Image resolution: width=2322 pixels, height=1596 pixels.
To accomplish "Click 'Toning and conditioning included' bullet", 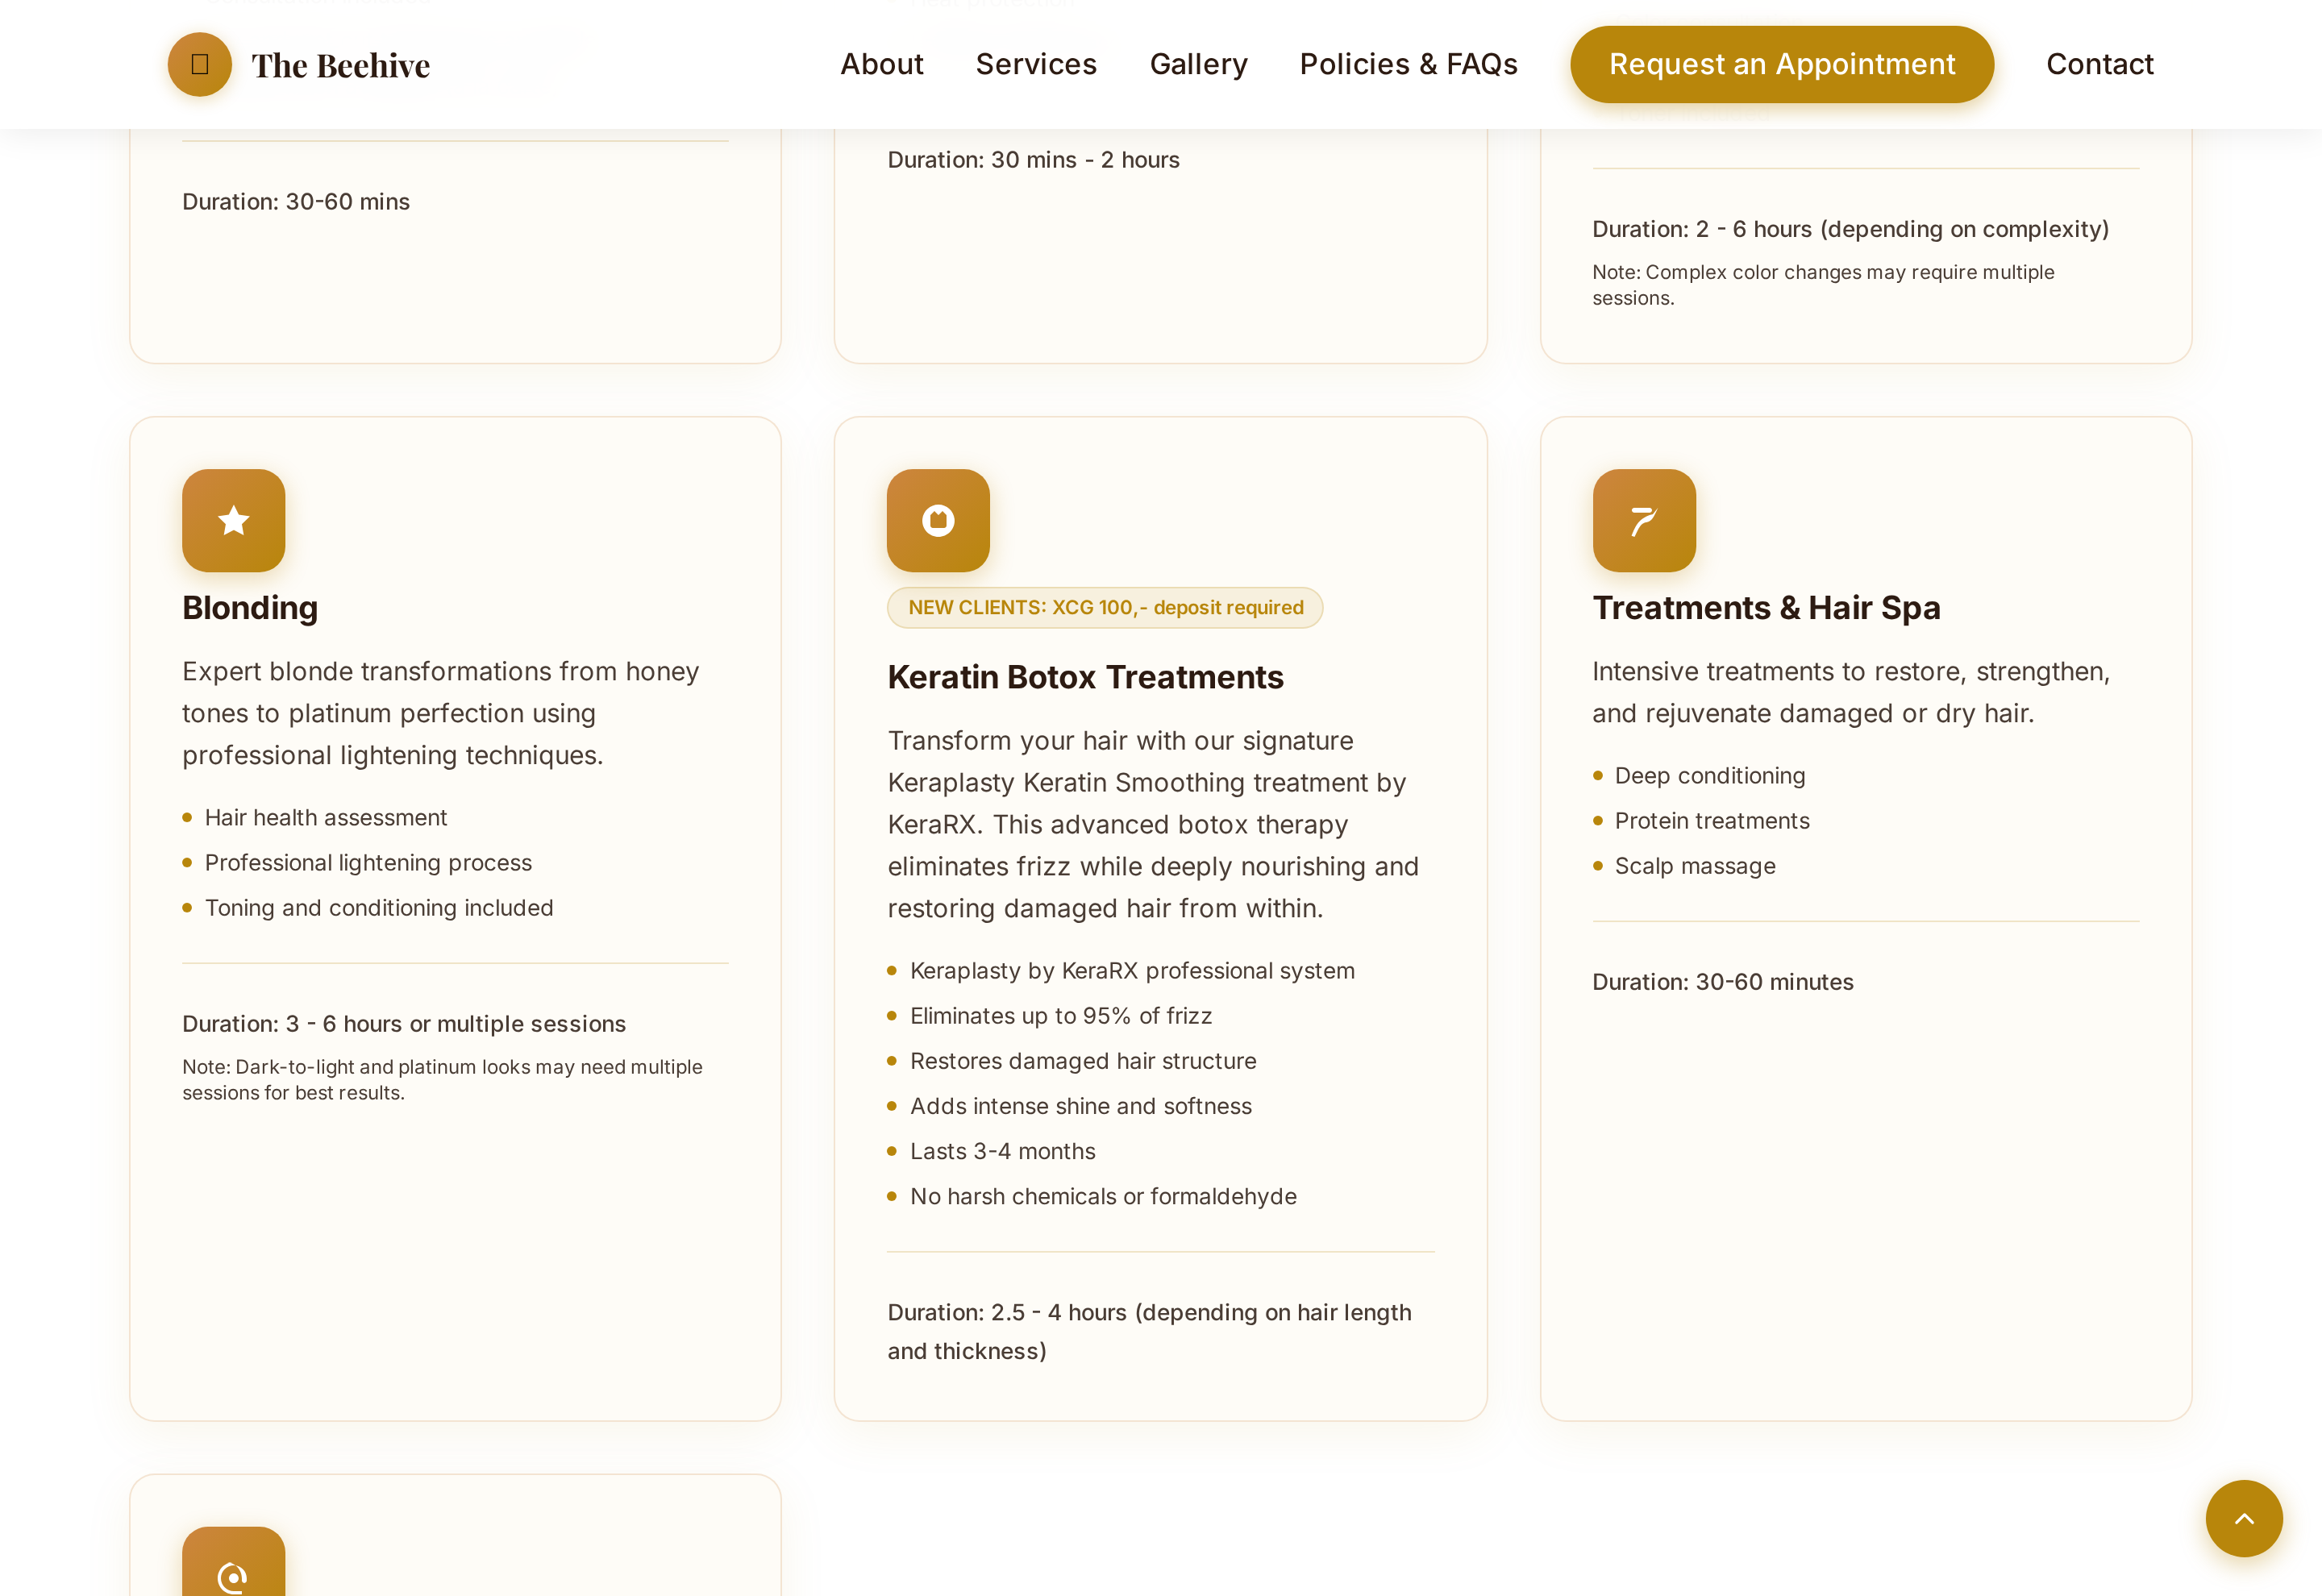I will click(x=379, y=907).
